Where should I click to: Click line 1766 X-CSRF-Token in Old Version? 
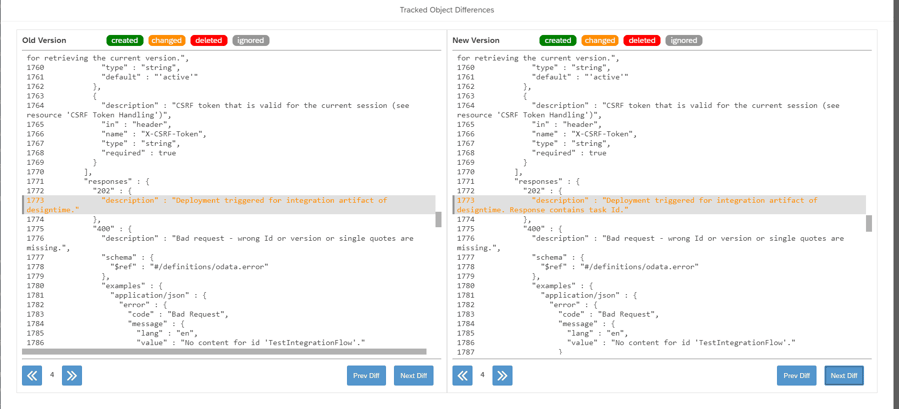pyautogui.click(x=154, y=134)
